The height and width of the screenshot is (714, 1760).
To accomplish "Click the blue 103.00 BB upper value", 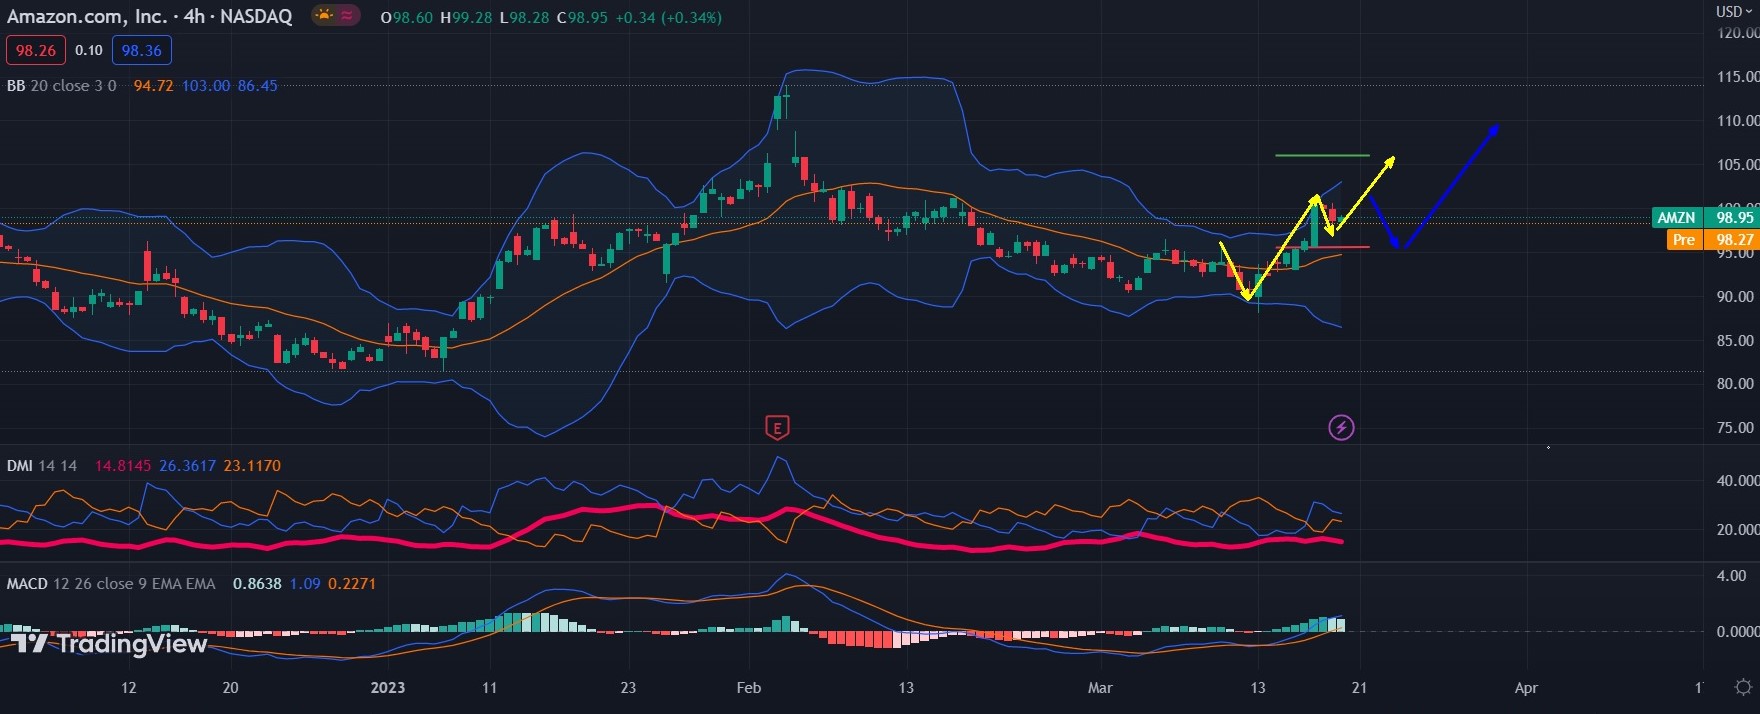I will pos(206,86).
